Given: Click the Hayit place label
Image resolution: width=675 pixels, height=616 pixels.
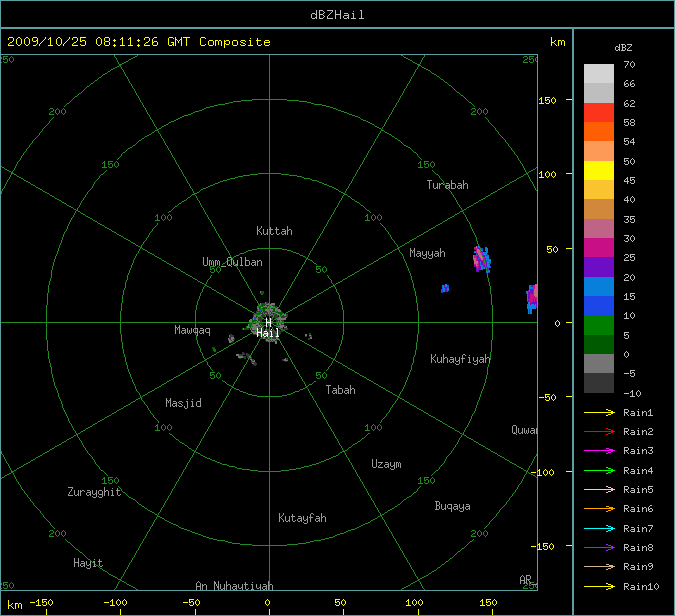Looking at the screenshot, I should tap(88, 563).
